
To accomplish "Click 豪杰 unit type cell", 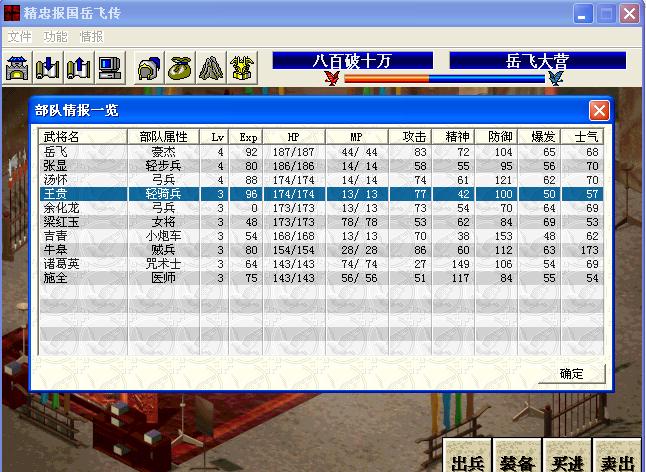I will click(x=163, y=152).
